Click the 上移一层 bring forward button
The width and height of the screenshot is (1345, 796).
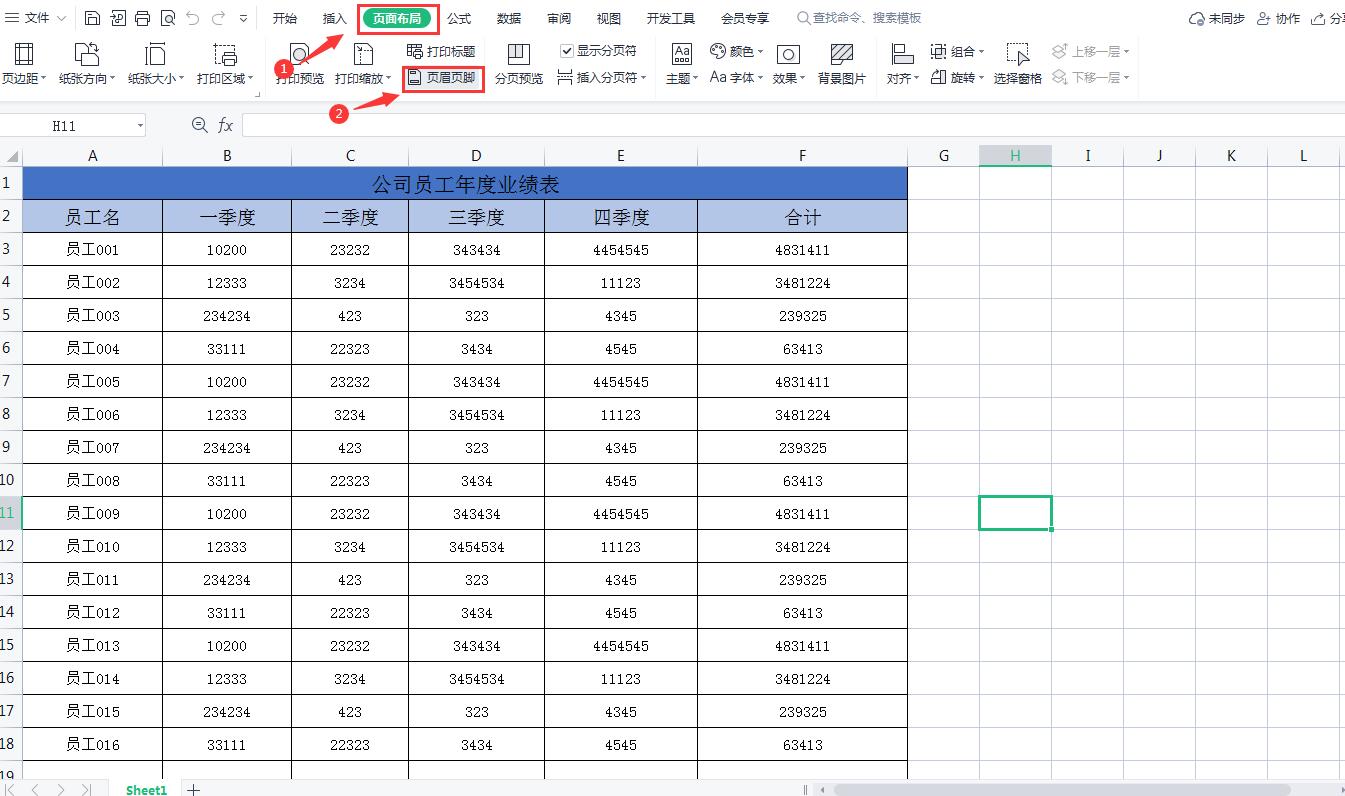coord(1091,51)
